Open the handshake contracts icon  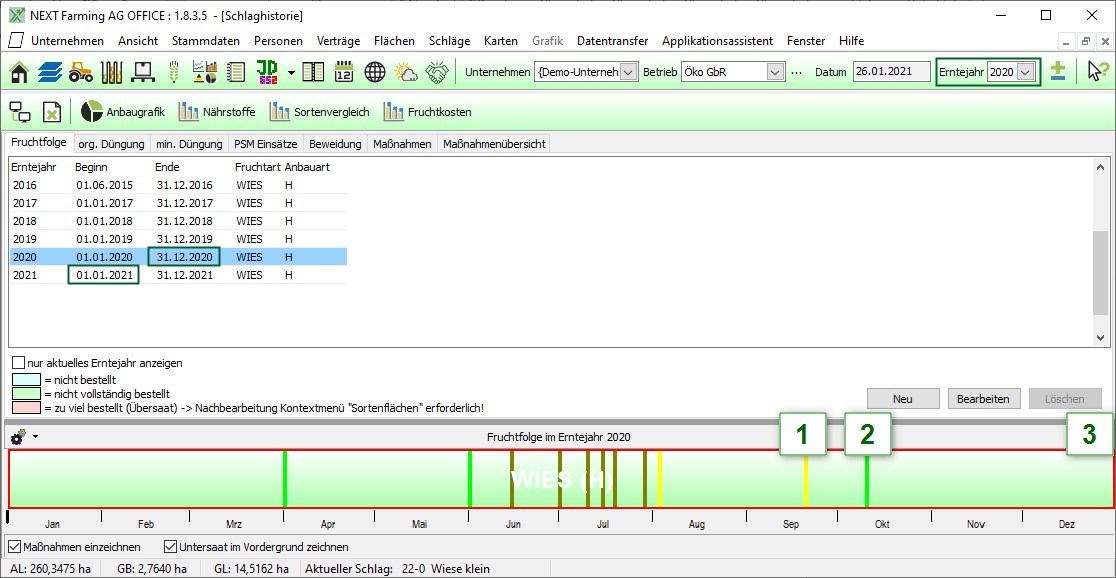(x=437, y=72)
